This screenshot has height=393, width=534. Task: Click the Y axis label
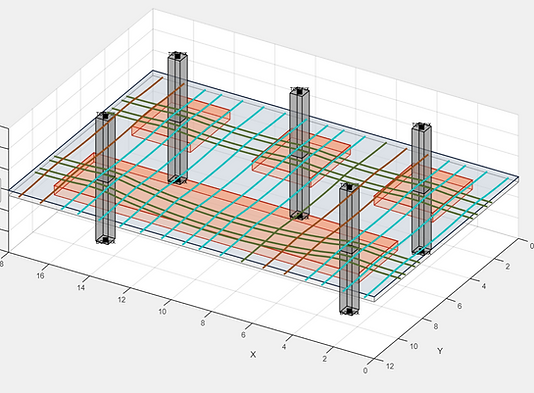[440, 351]
